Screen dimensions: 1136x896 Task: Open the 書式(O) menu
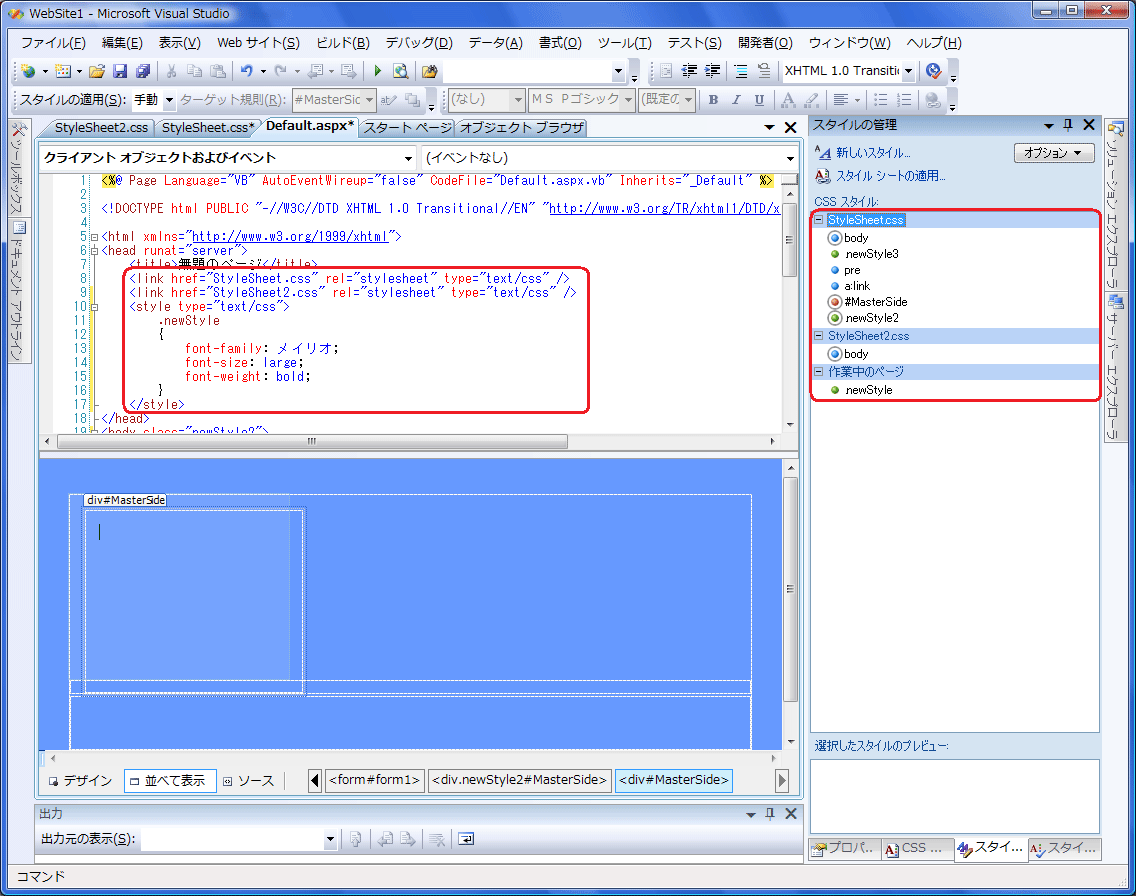559,43
